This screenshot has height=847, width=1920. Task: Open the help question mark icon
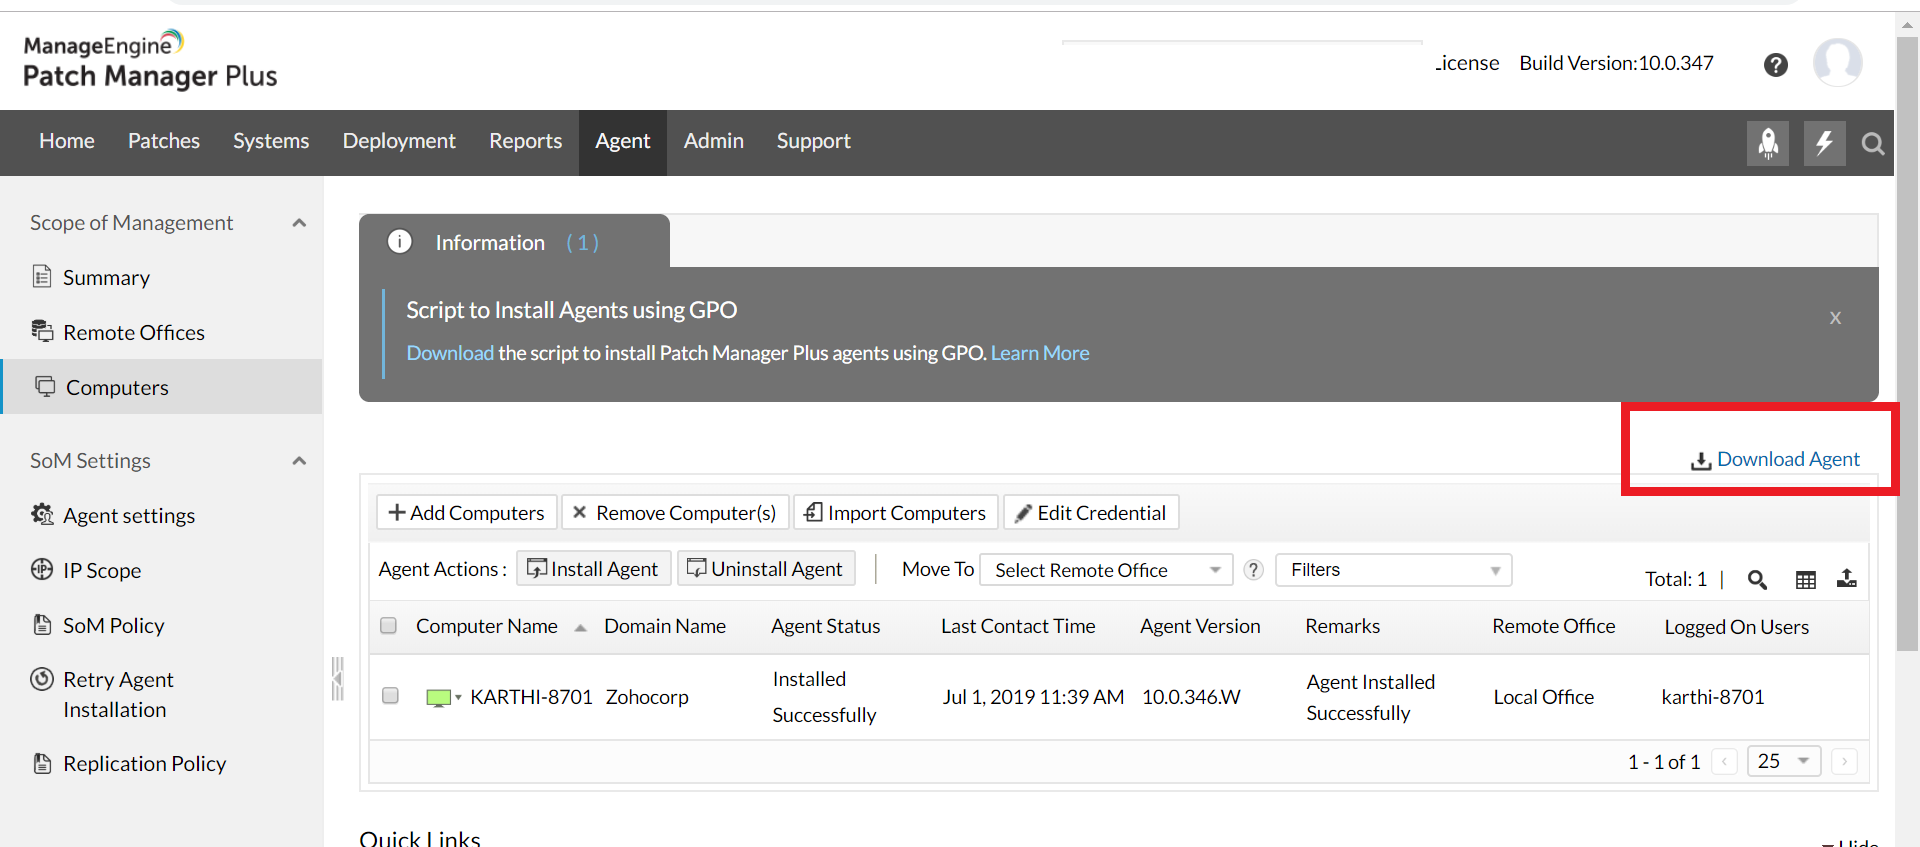(x=1775, y=65)
